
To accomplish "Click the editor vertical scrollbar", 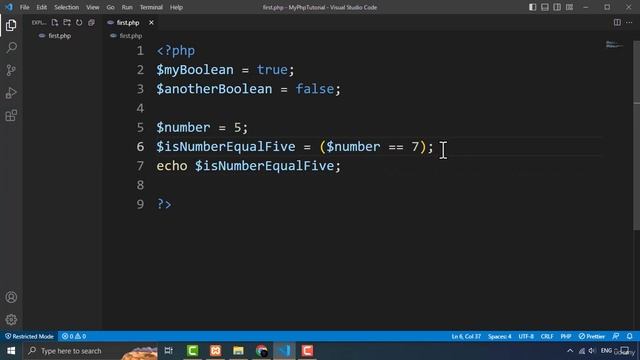I will (x=636, y=135).
